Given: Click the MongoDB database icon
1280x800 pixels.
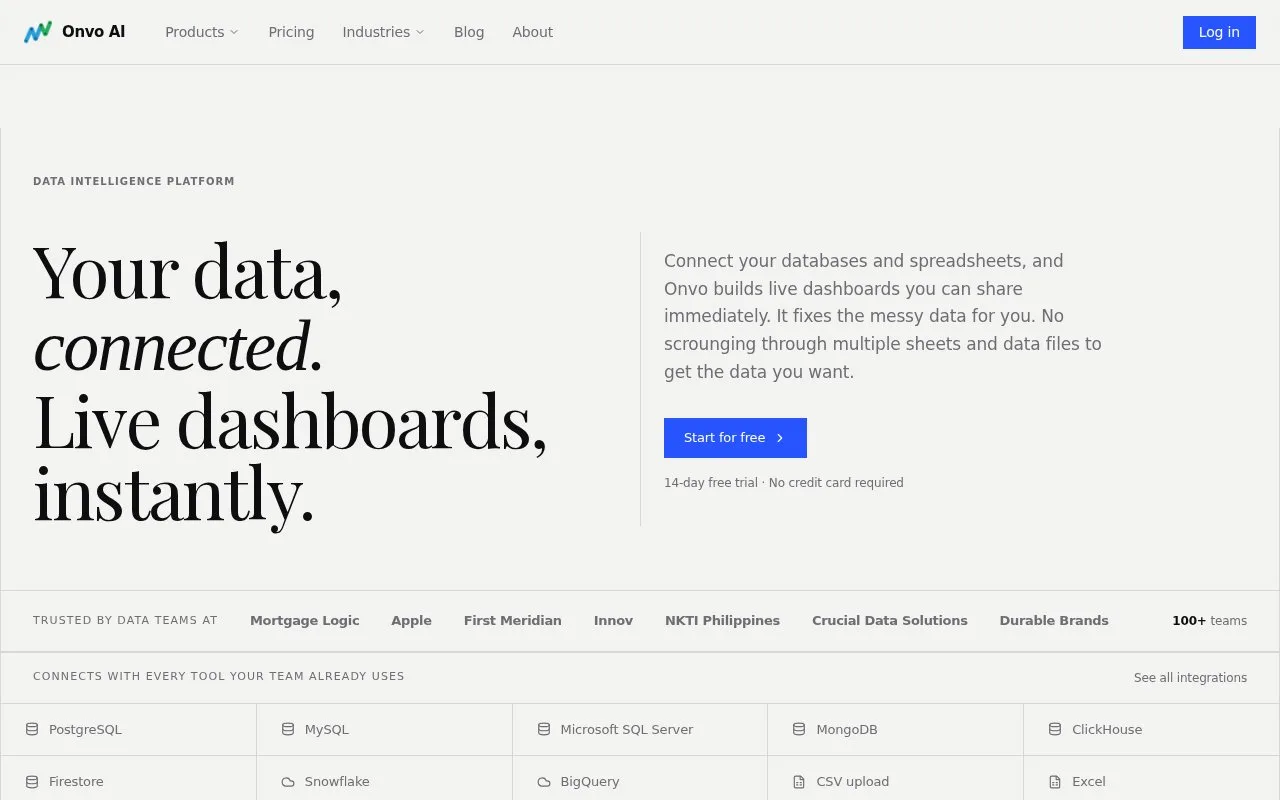Looking at the screenshot, I should pyautogui.click(x=799, y=729).
